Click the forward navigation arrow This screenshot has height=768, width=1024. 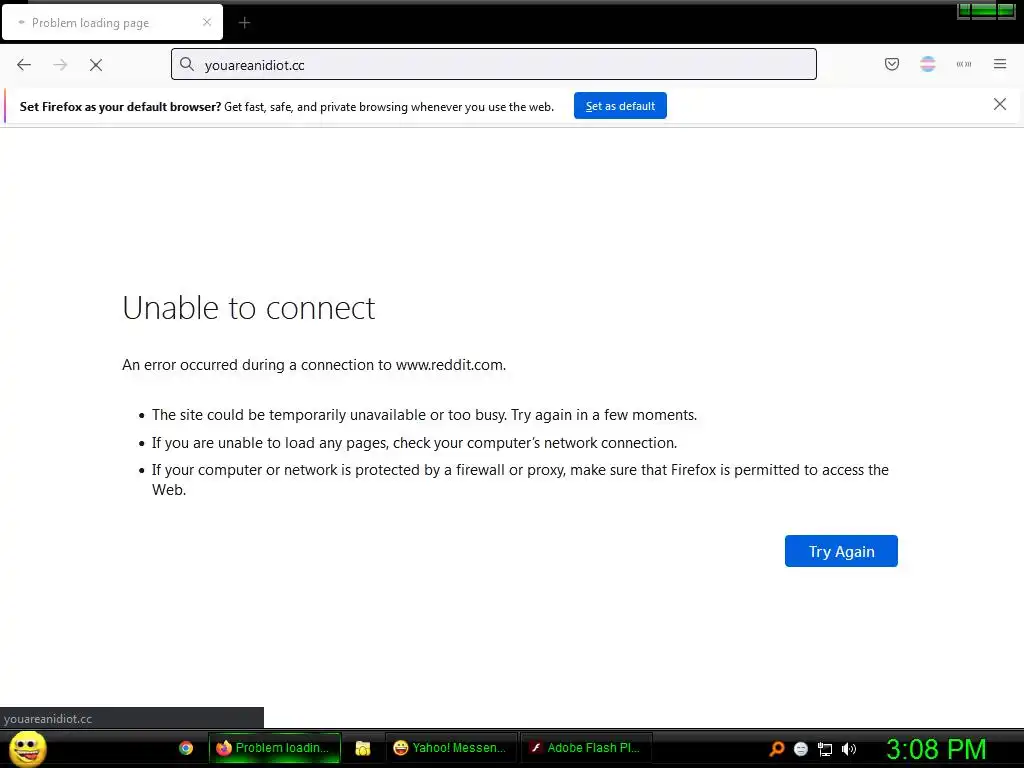click(x=60, y=65)
